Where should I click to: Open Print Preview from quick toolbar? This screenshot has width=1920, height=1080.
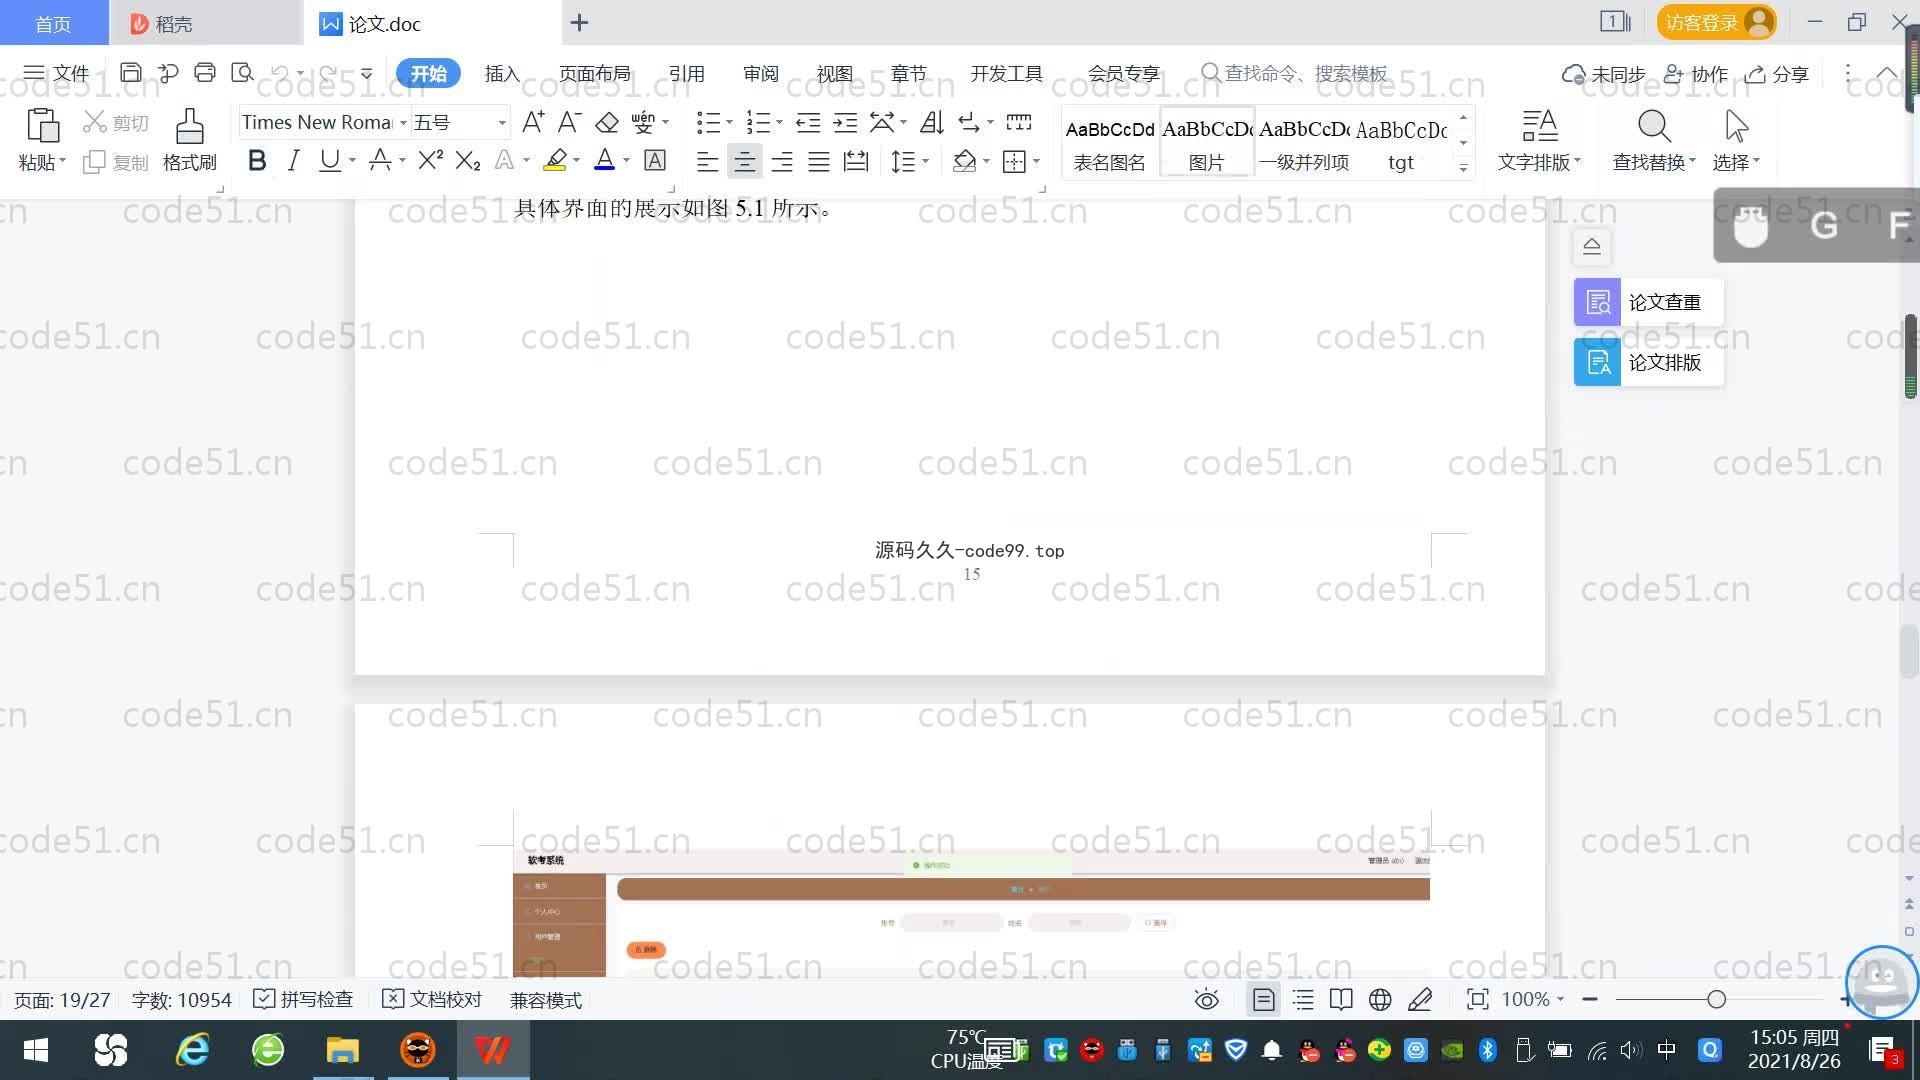(x=242, y=73)
